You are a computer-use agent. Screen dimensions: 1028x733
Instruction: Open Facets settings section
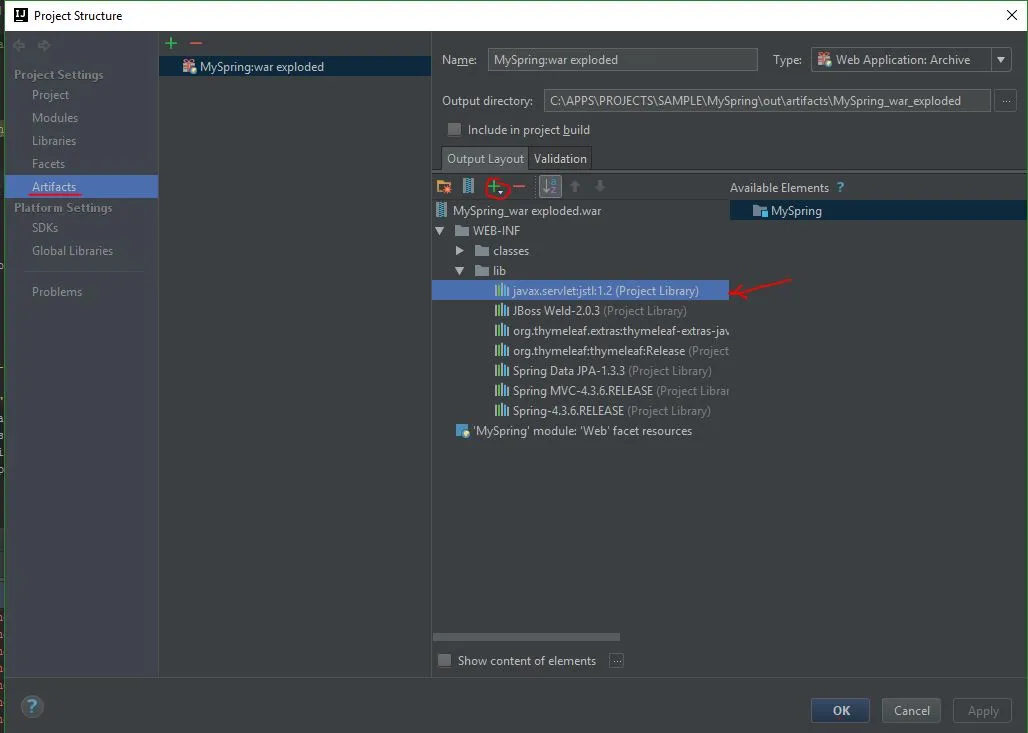pos(49,164)
